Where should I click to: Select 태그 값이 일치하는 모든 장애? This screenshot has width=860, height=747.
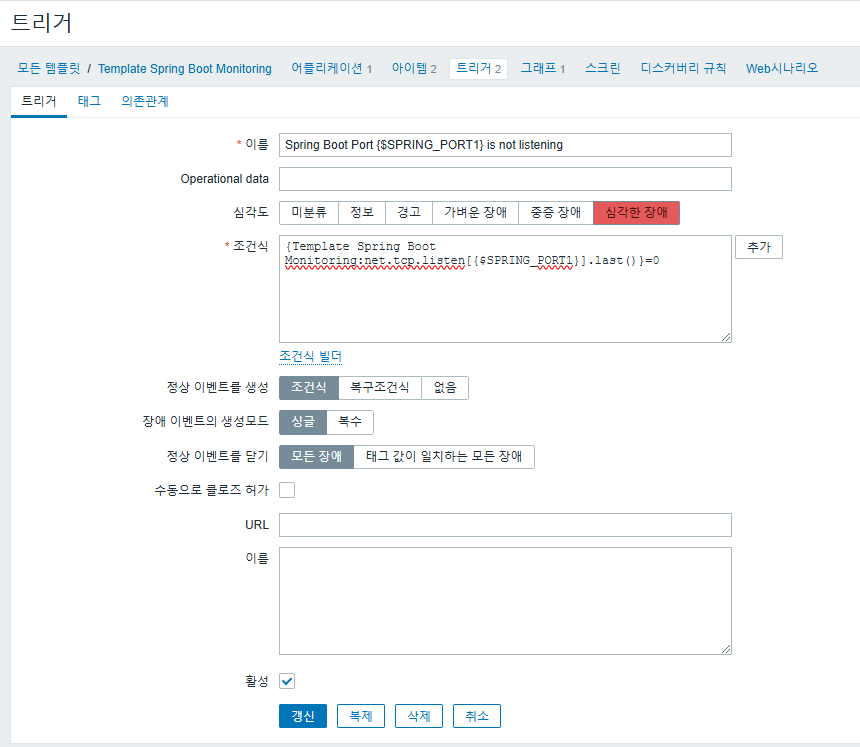[x=444, y=457]
